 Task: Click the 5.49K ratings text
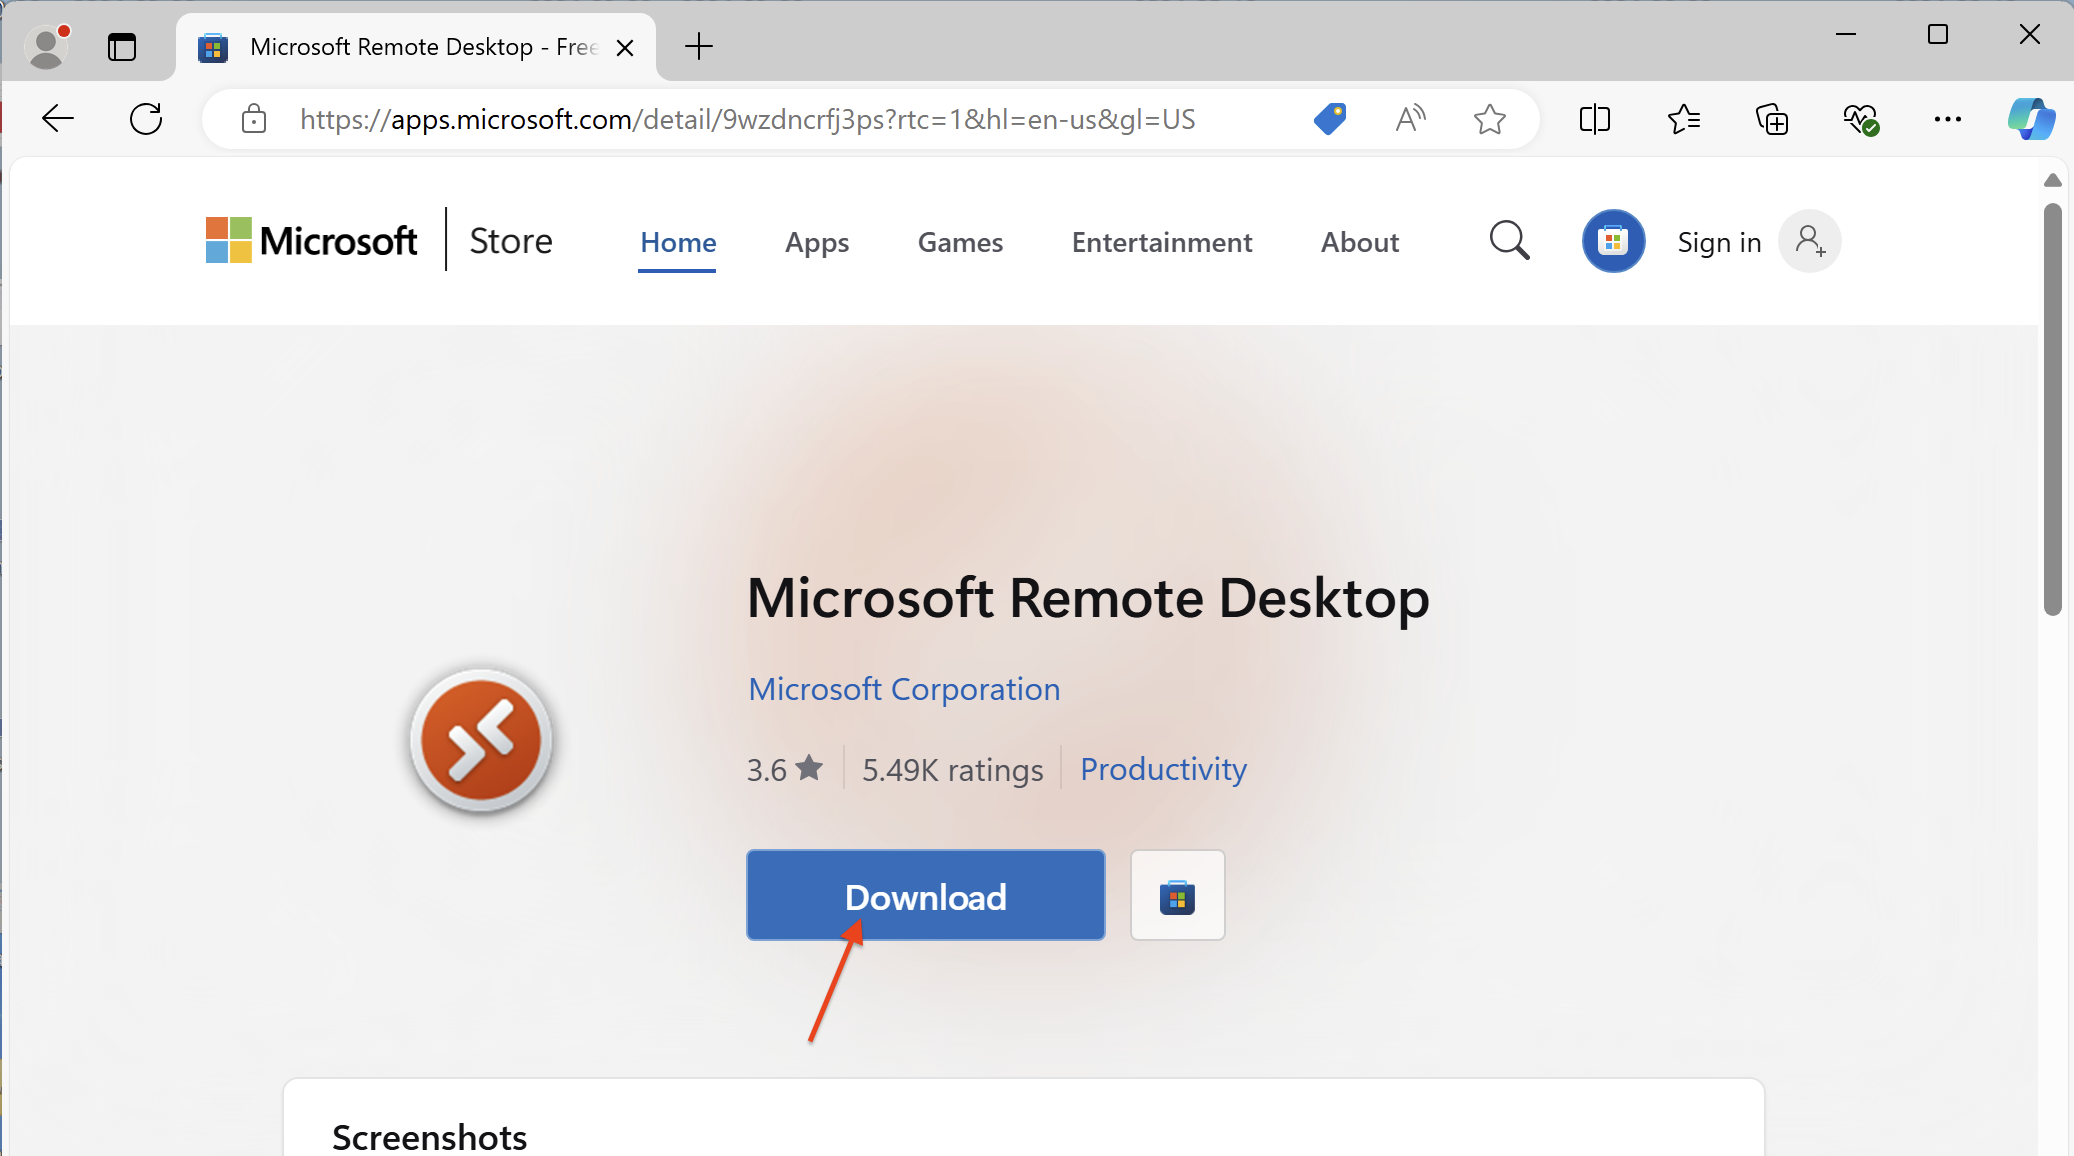953,770
